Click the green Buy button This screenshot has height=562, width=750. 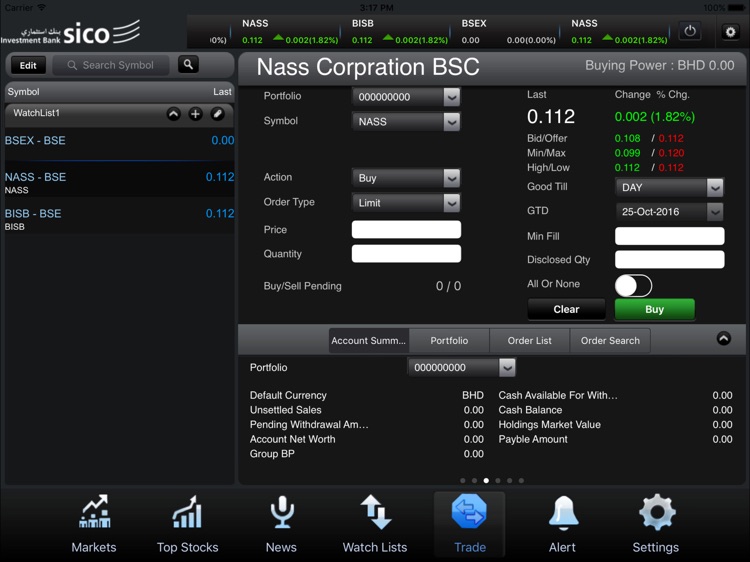654,309
